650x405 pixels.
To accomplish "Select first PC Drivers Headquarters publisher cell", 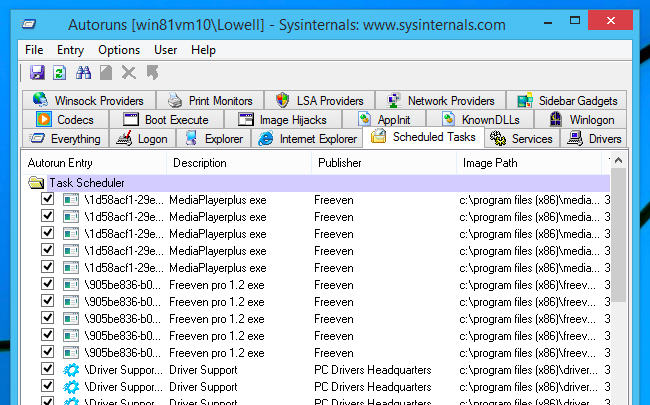I will click(x=373, y=370).
